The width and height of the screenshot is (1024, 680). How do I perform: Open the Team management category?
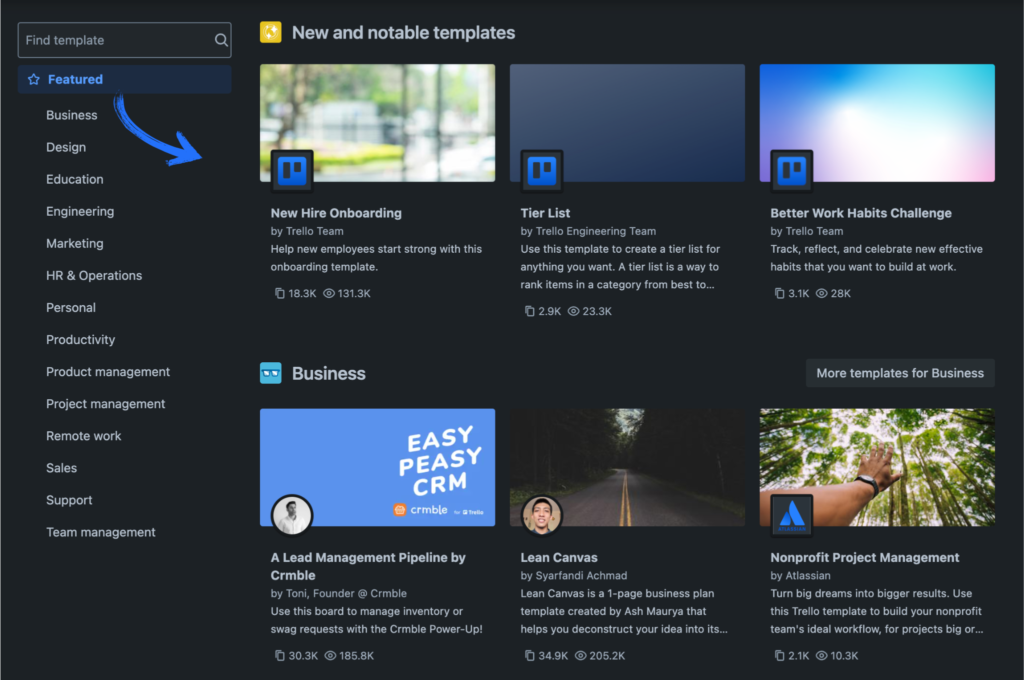(x=101, y=531)
